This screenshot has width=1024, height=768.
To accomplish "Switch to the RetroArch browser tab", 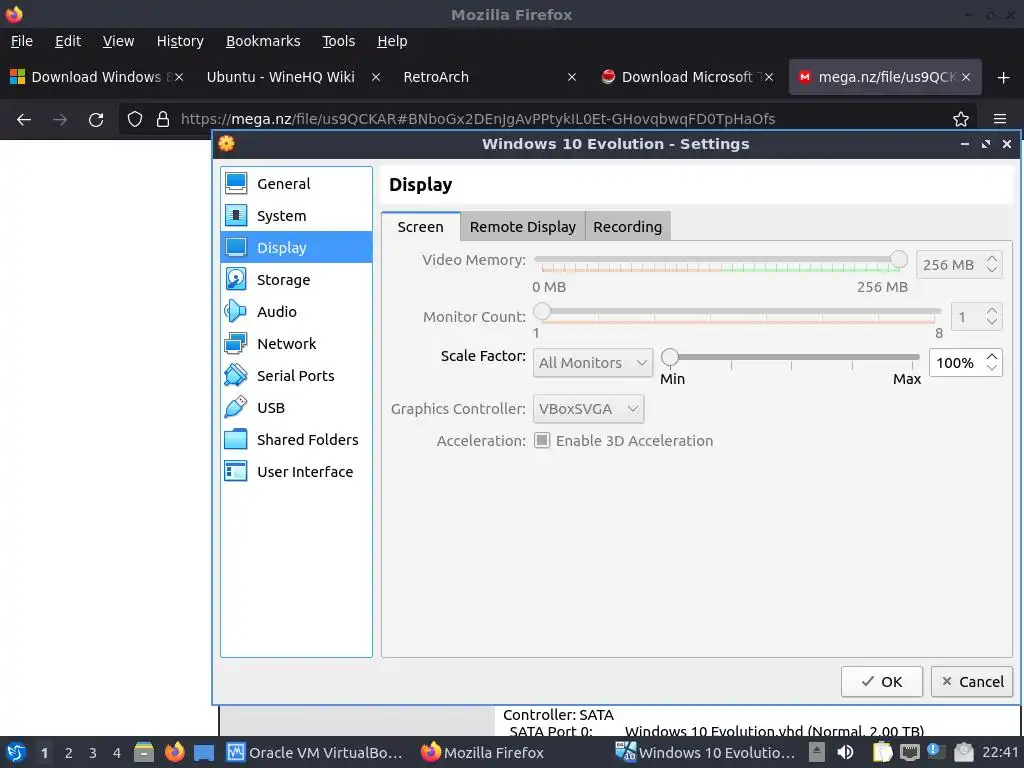I will 436,77.
